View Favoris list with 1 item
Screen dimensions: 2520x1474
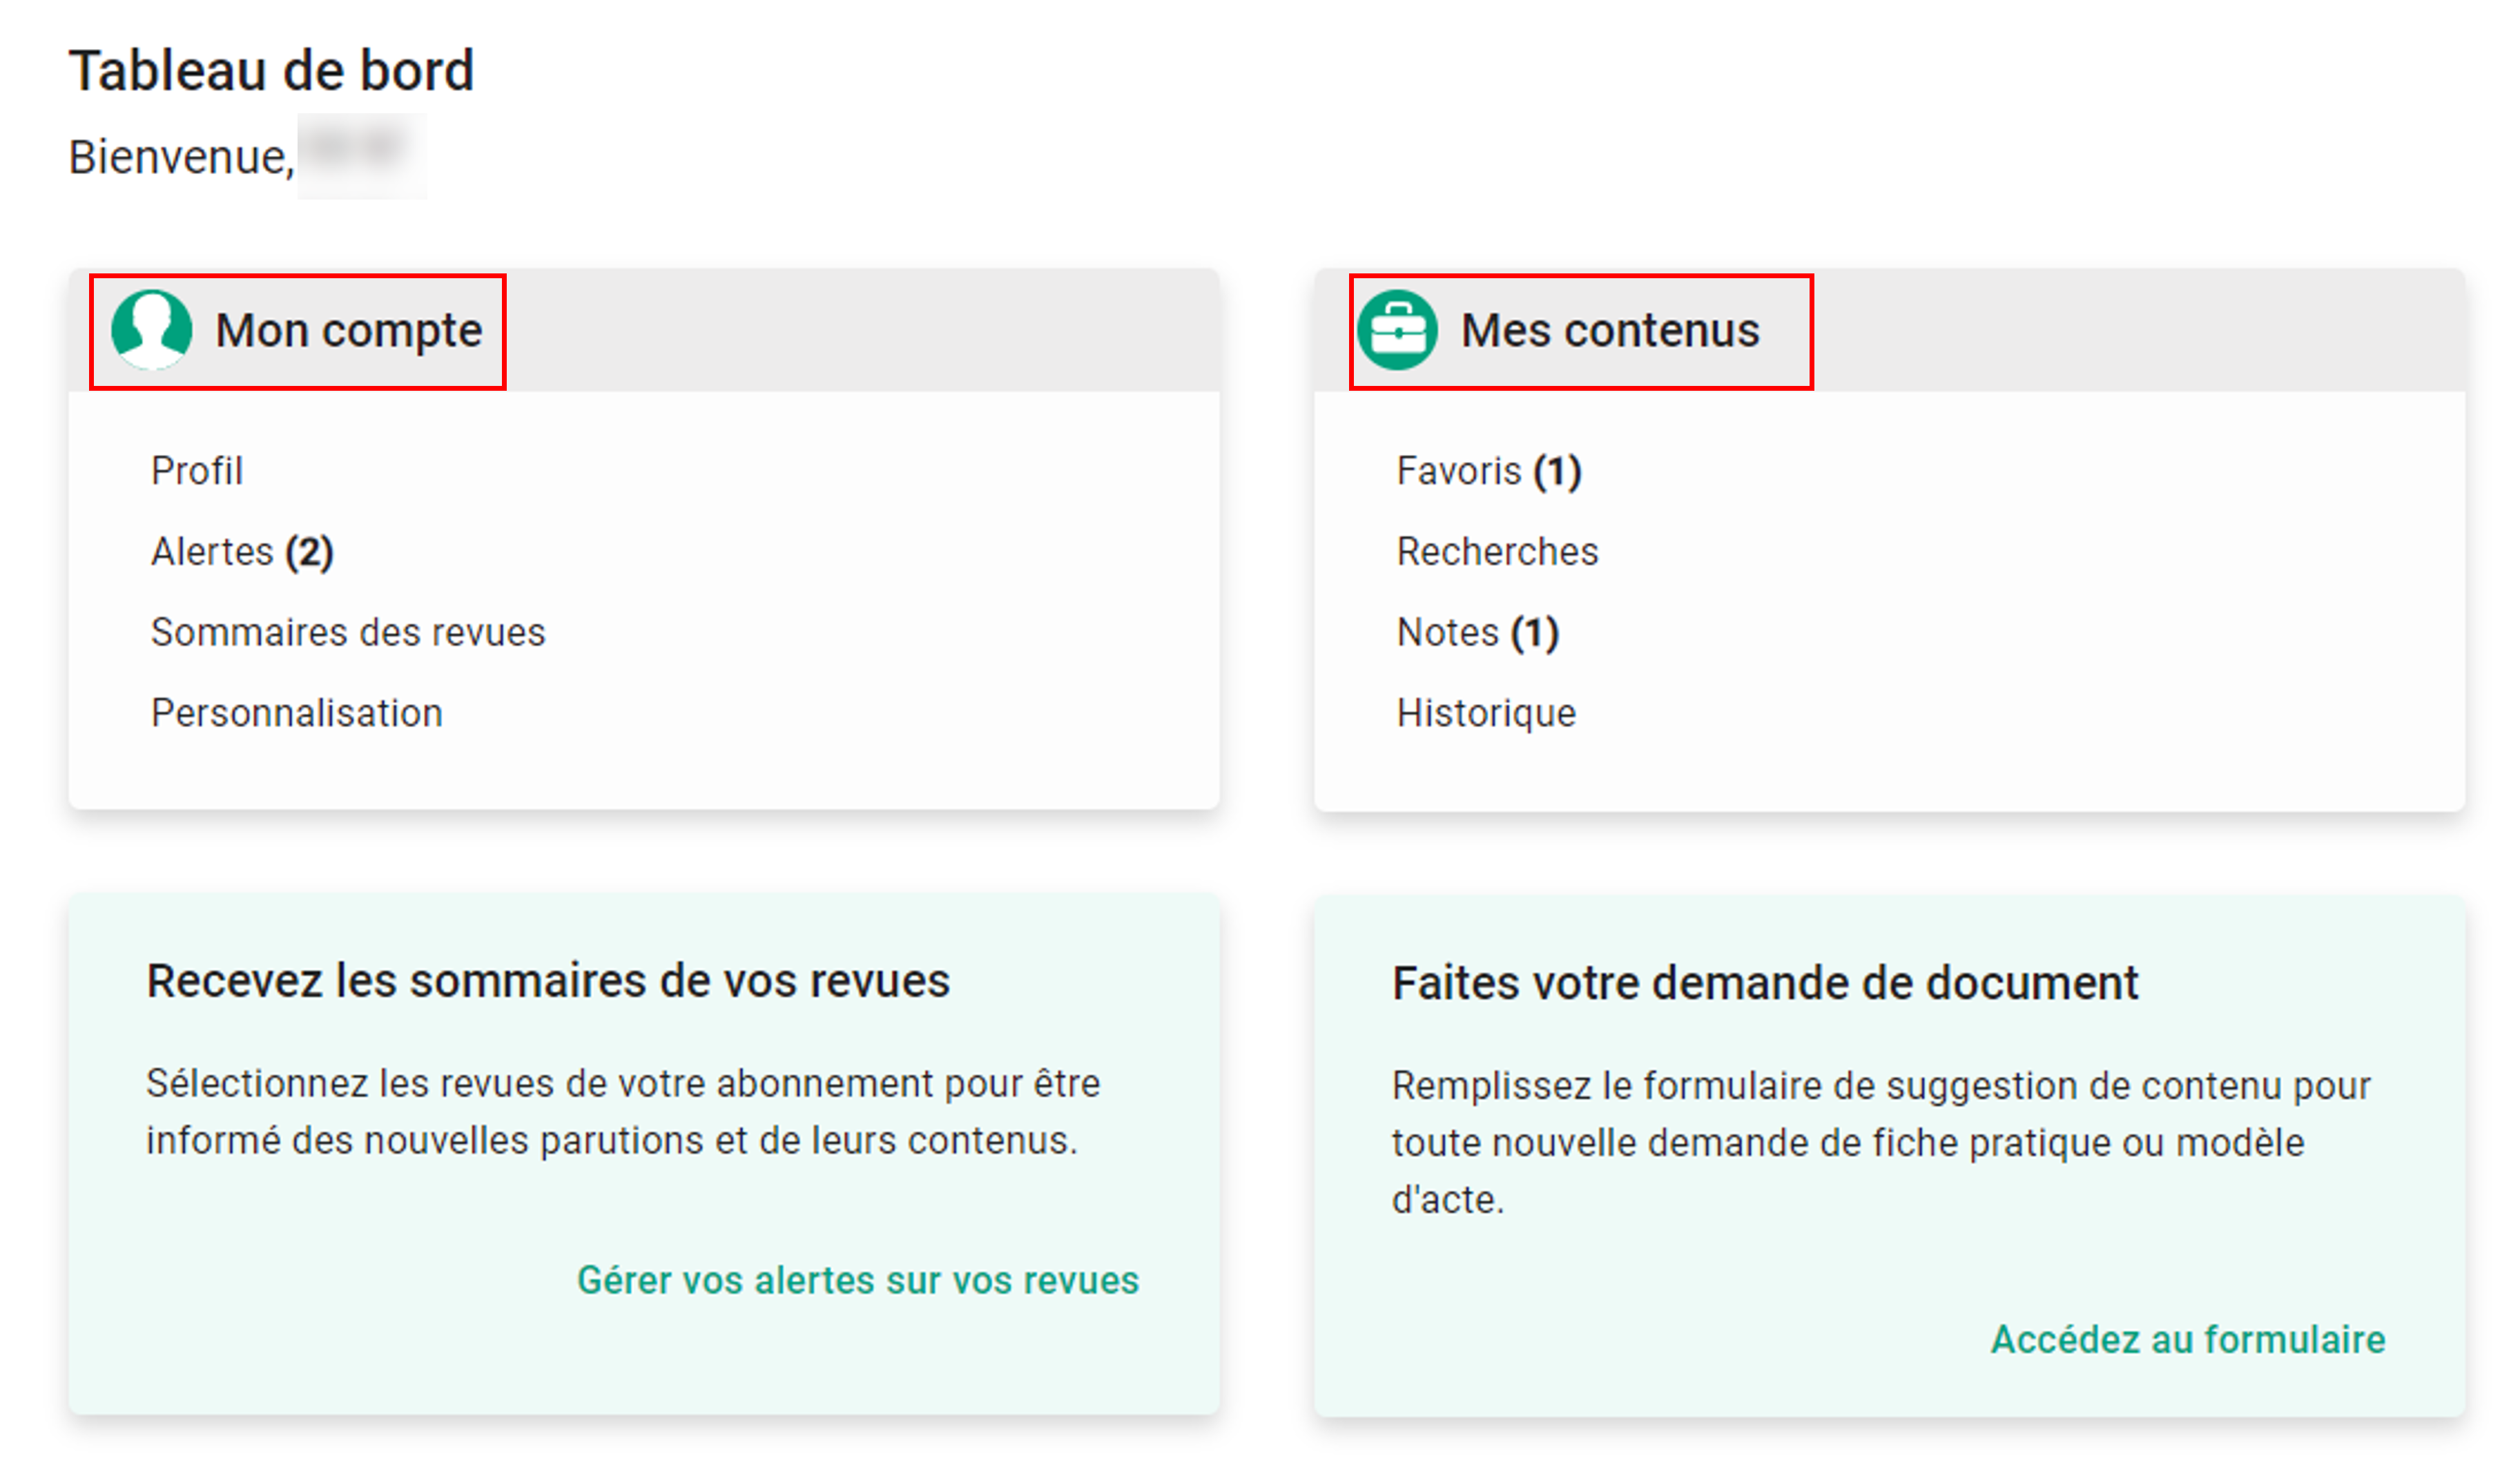click(x=1488, y=470)
